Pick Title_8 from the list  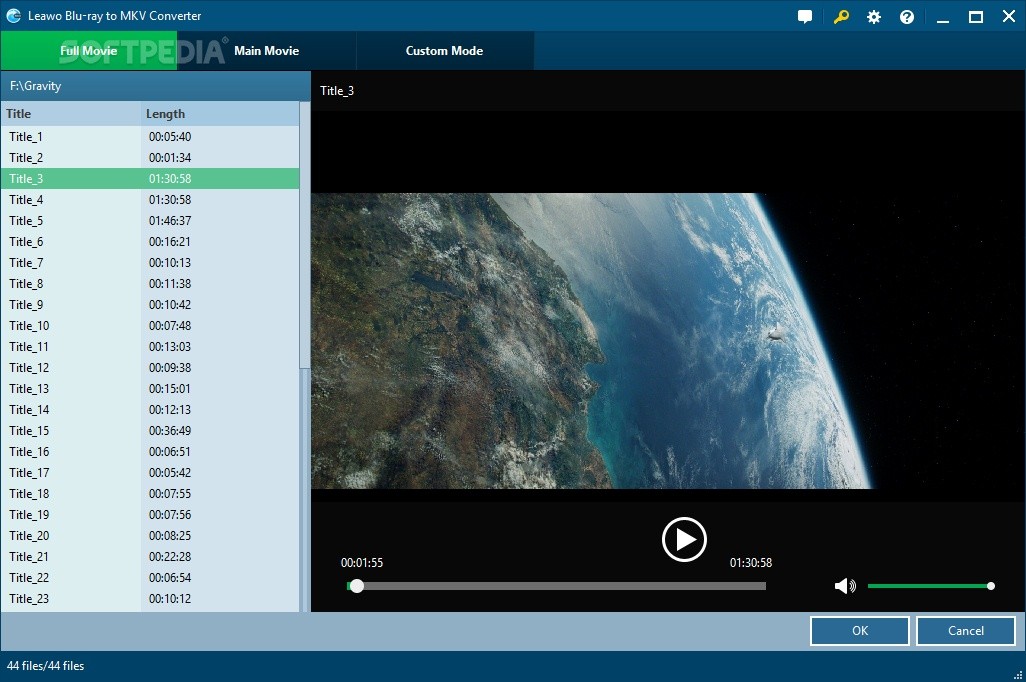click(x=150, y=283)
